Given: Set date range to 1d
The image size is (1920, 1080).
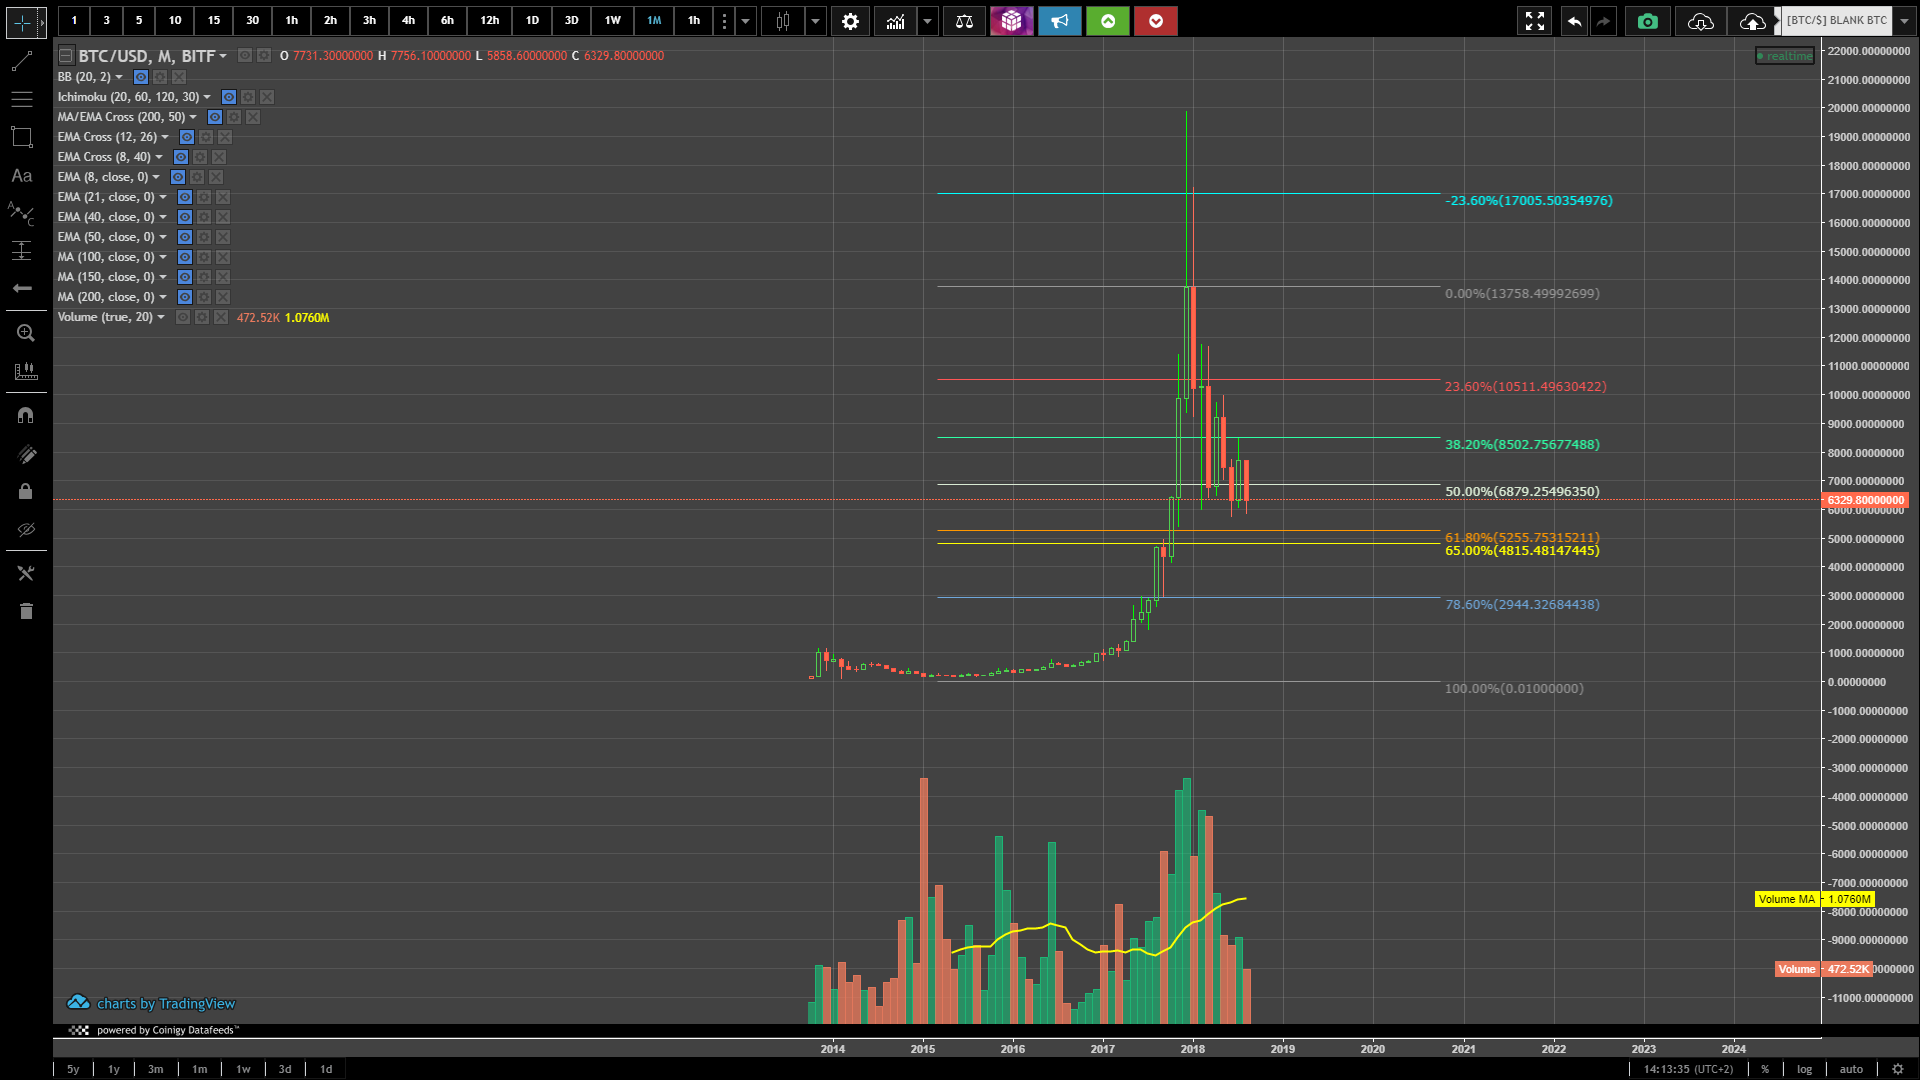Looking at the screenshot, I should pos(326,1069).
